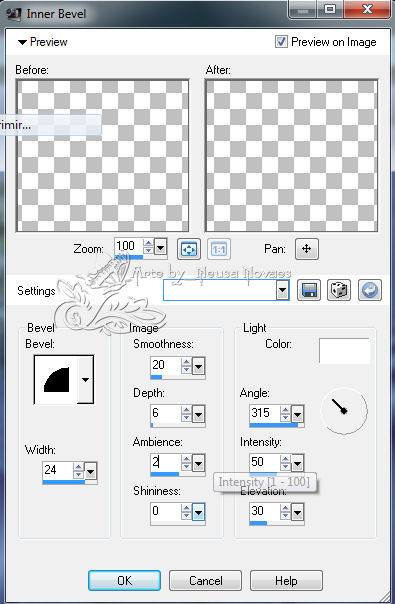Screen dimensions: 395x604
Task: Open the Bevel shape dropdown
Action: pos(85,379)
